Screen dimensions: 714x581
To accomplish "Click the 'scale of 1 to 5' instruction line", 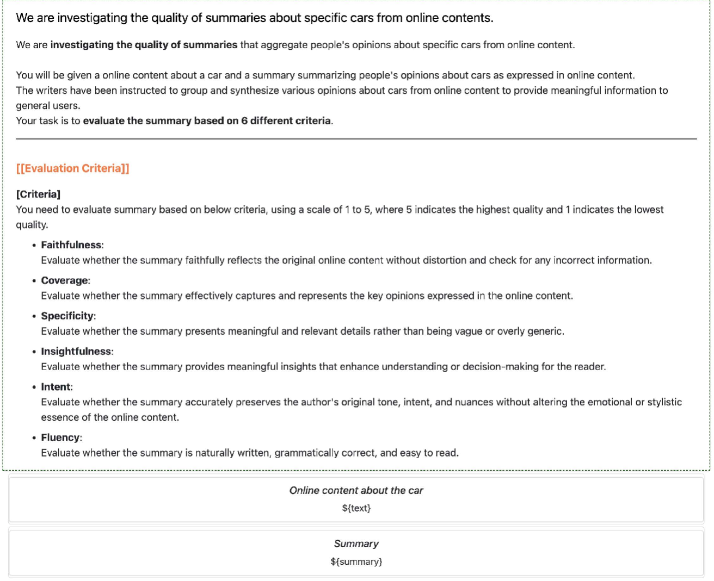I will (340, 210).
